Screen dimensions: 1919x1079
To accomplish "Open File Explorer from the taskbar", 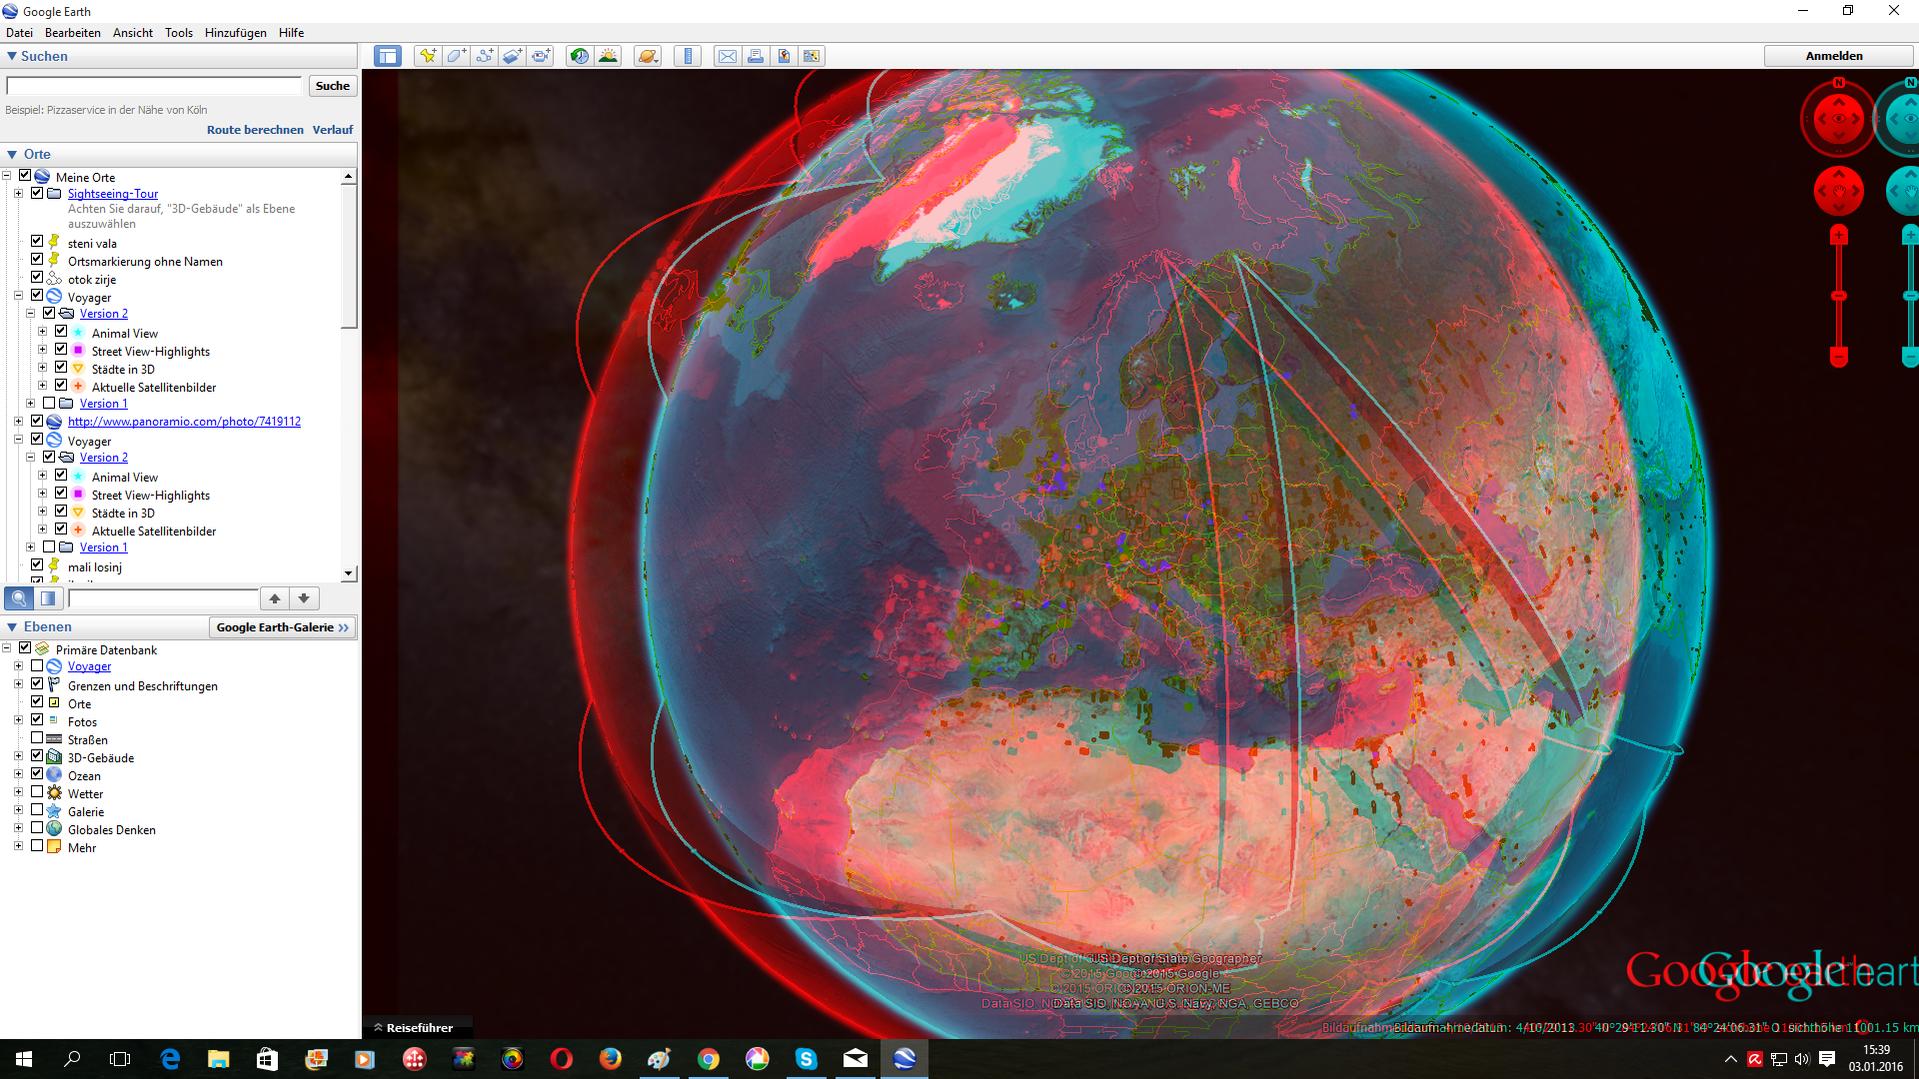I will coord(218,1059).
